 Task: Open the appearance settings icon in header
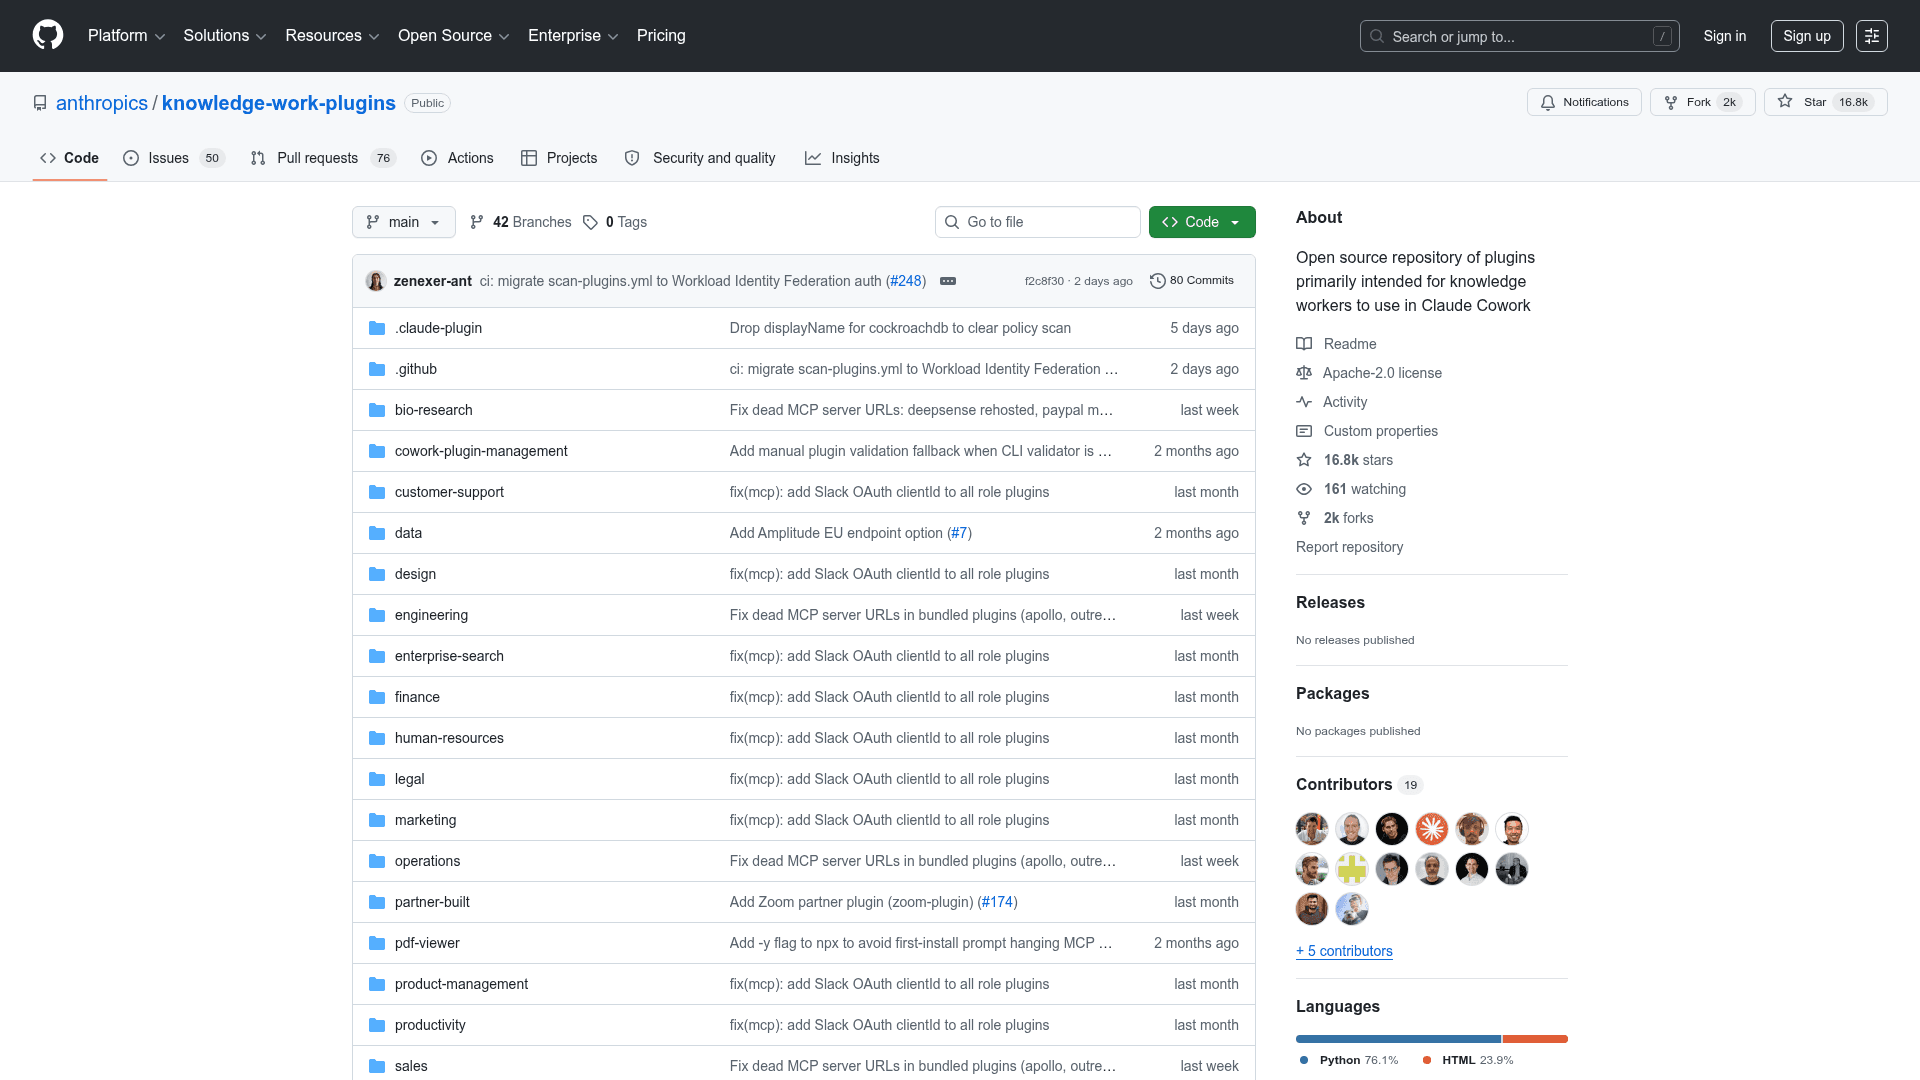pyautogui.click(x=1872, y=36)
